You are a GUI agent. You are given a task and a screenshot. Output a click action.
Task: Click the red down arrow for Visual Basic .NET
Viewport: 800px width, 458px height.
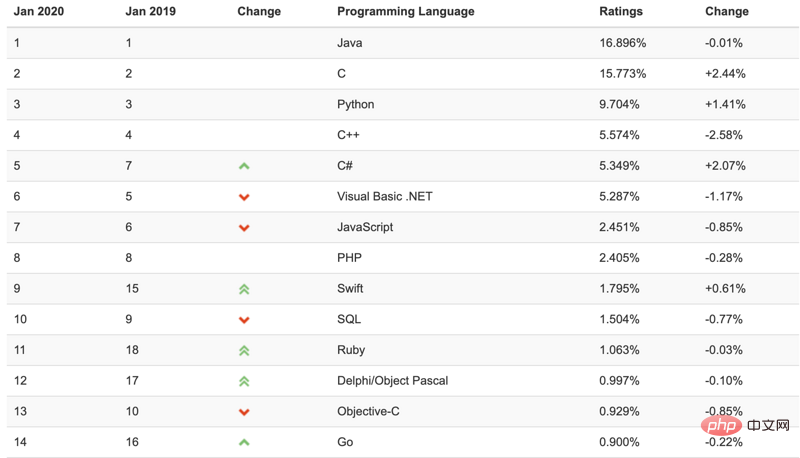pos(244,197)
